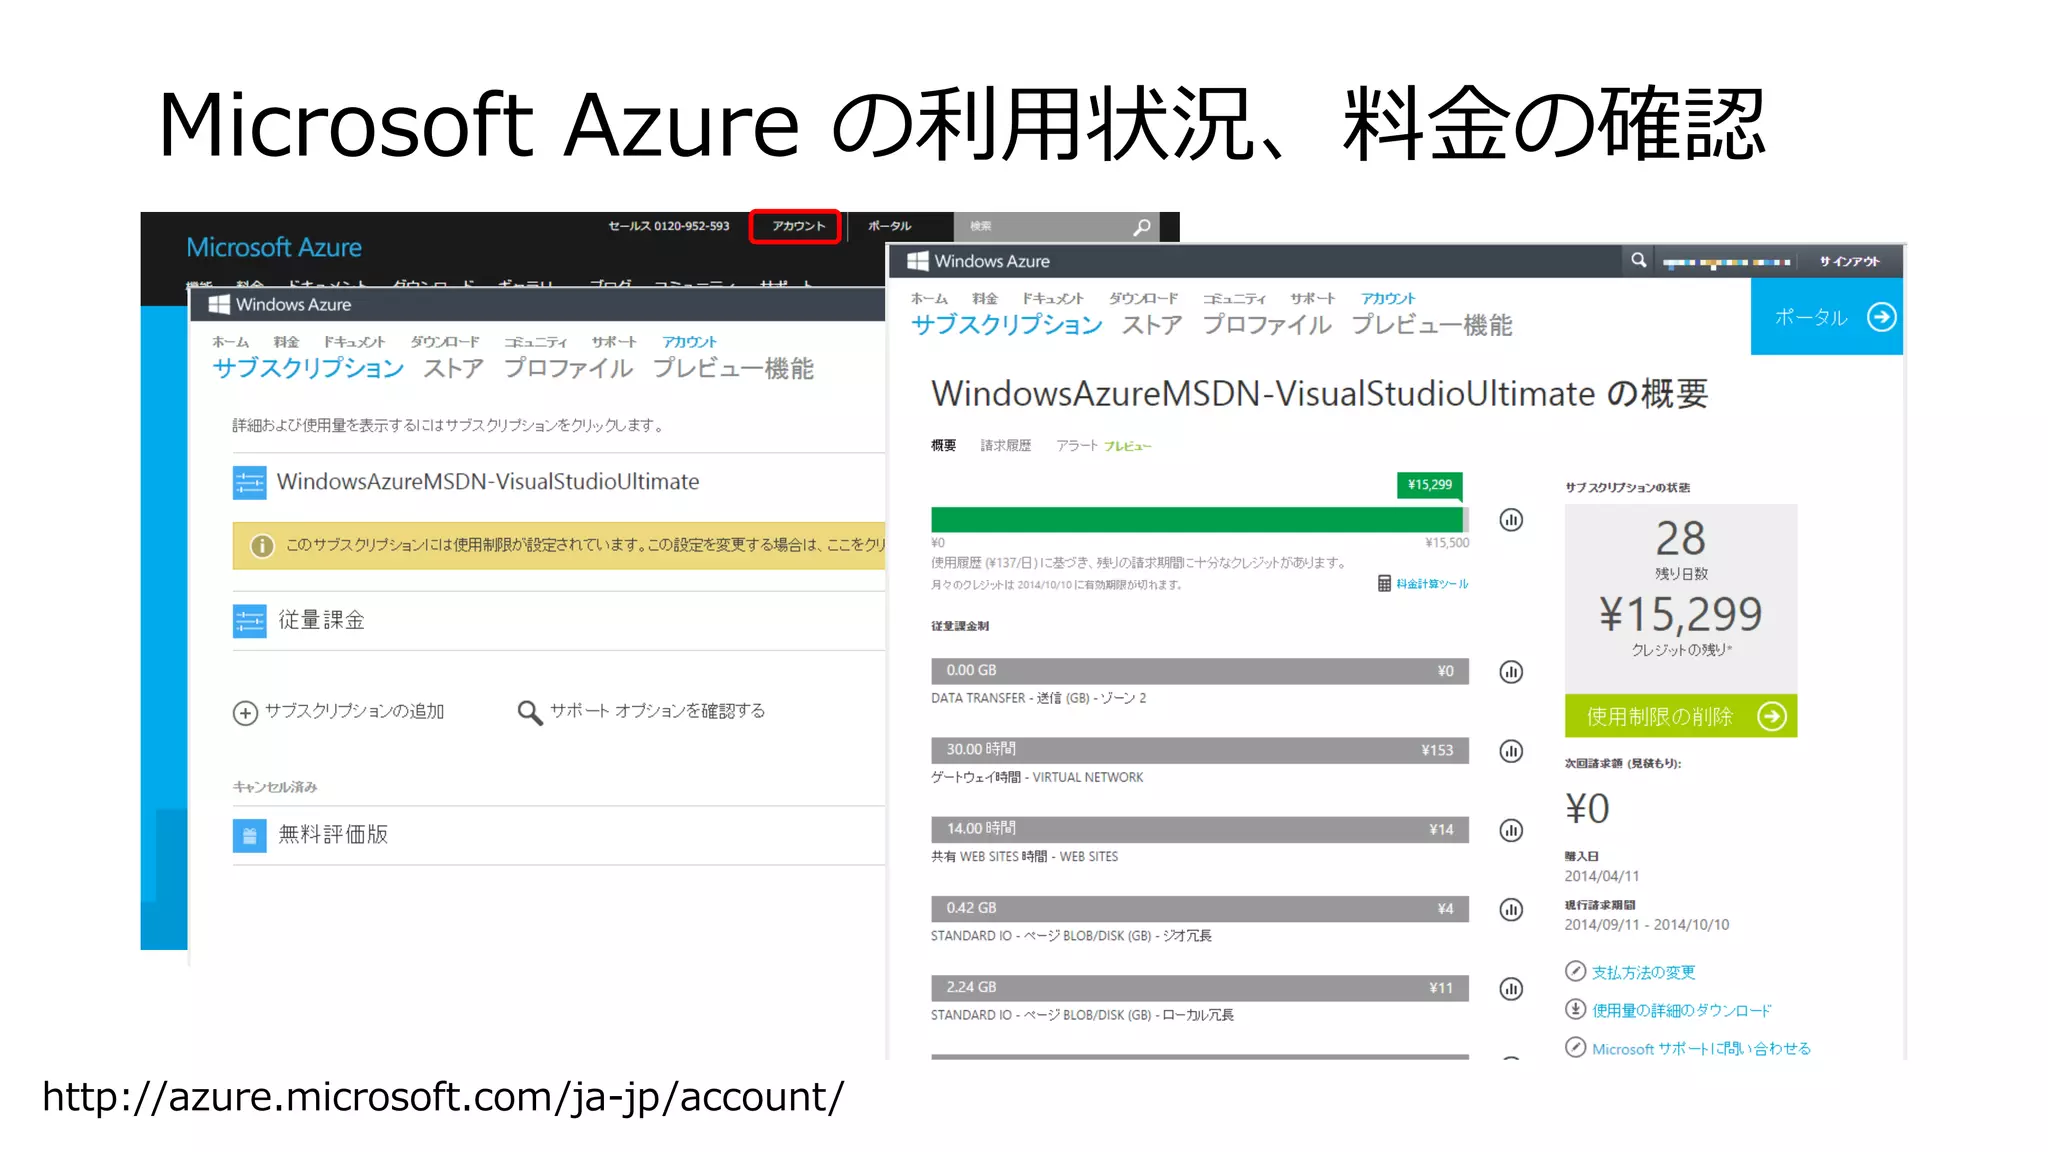Click the Windows Azure logo in left window
The width and height of the screenshot is (2048, 1152).
[x=279, y=304]
